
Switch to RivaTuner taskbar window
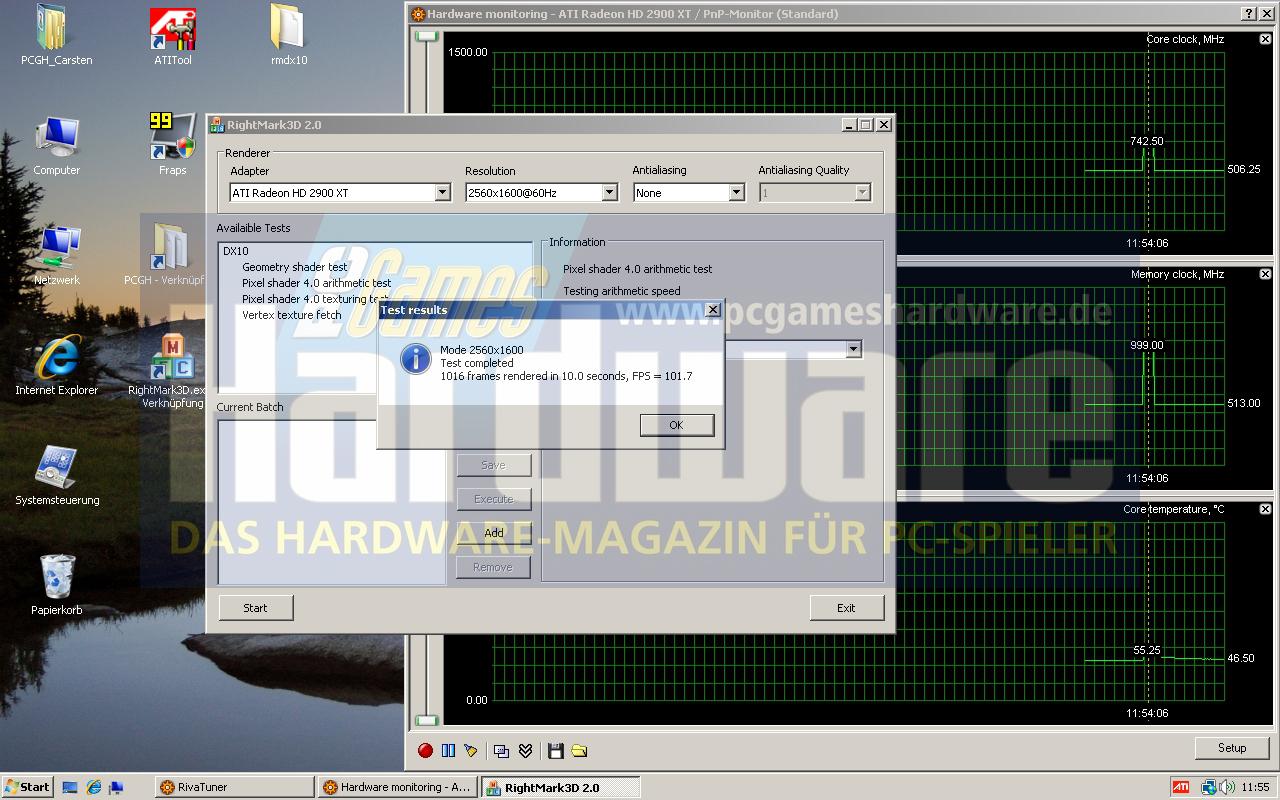coord(235,787)
